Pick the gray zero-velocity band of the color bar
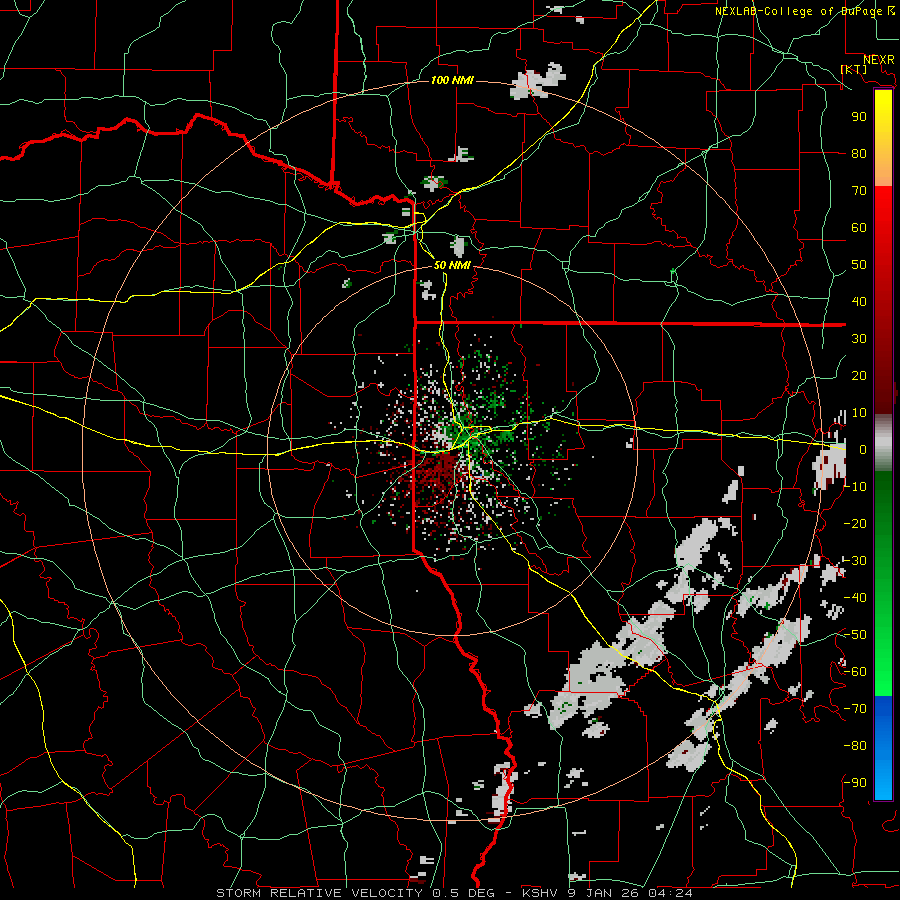 point(883,443)
